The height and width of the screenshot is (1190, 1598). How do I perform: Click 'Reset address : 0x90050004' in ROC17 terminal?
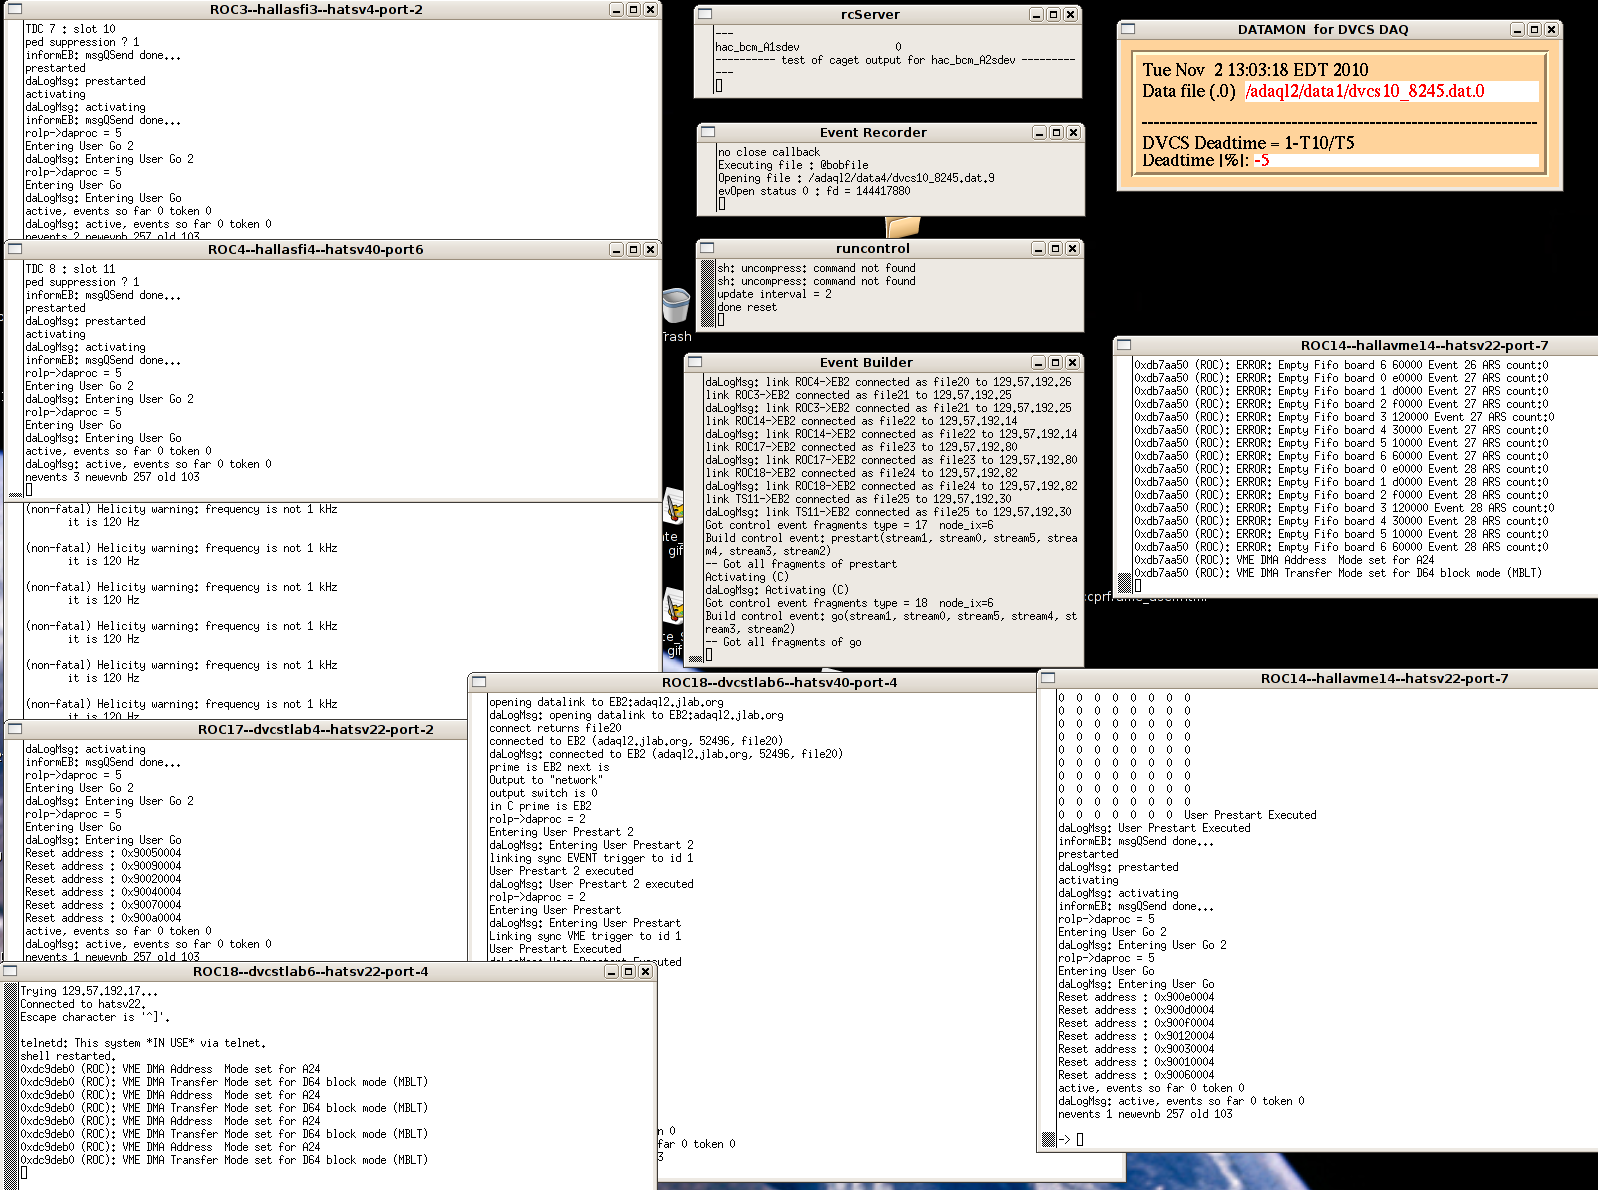pos(103,853)
